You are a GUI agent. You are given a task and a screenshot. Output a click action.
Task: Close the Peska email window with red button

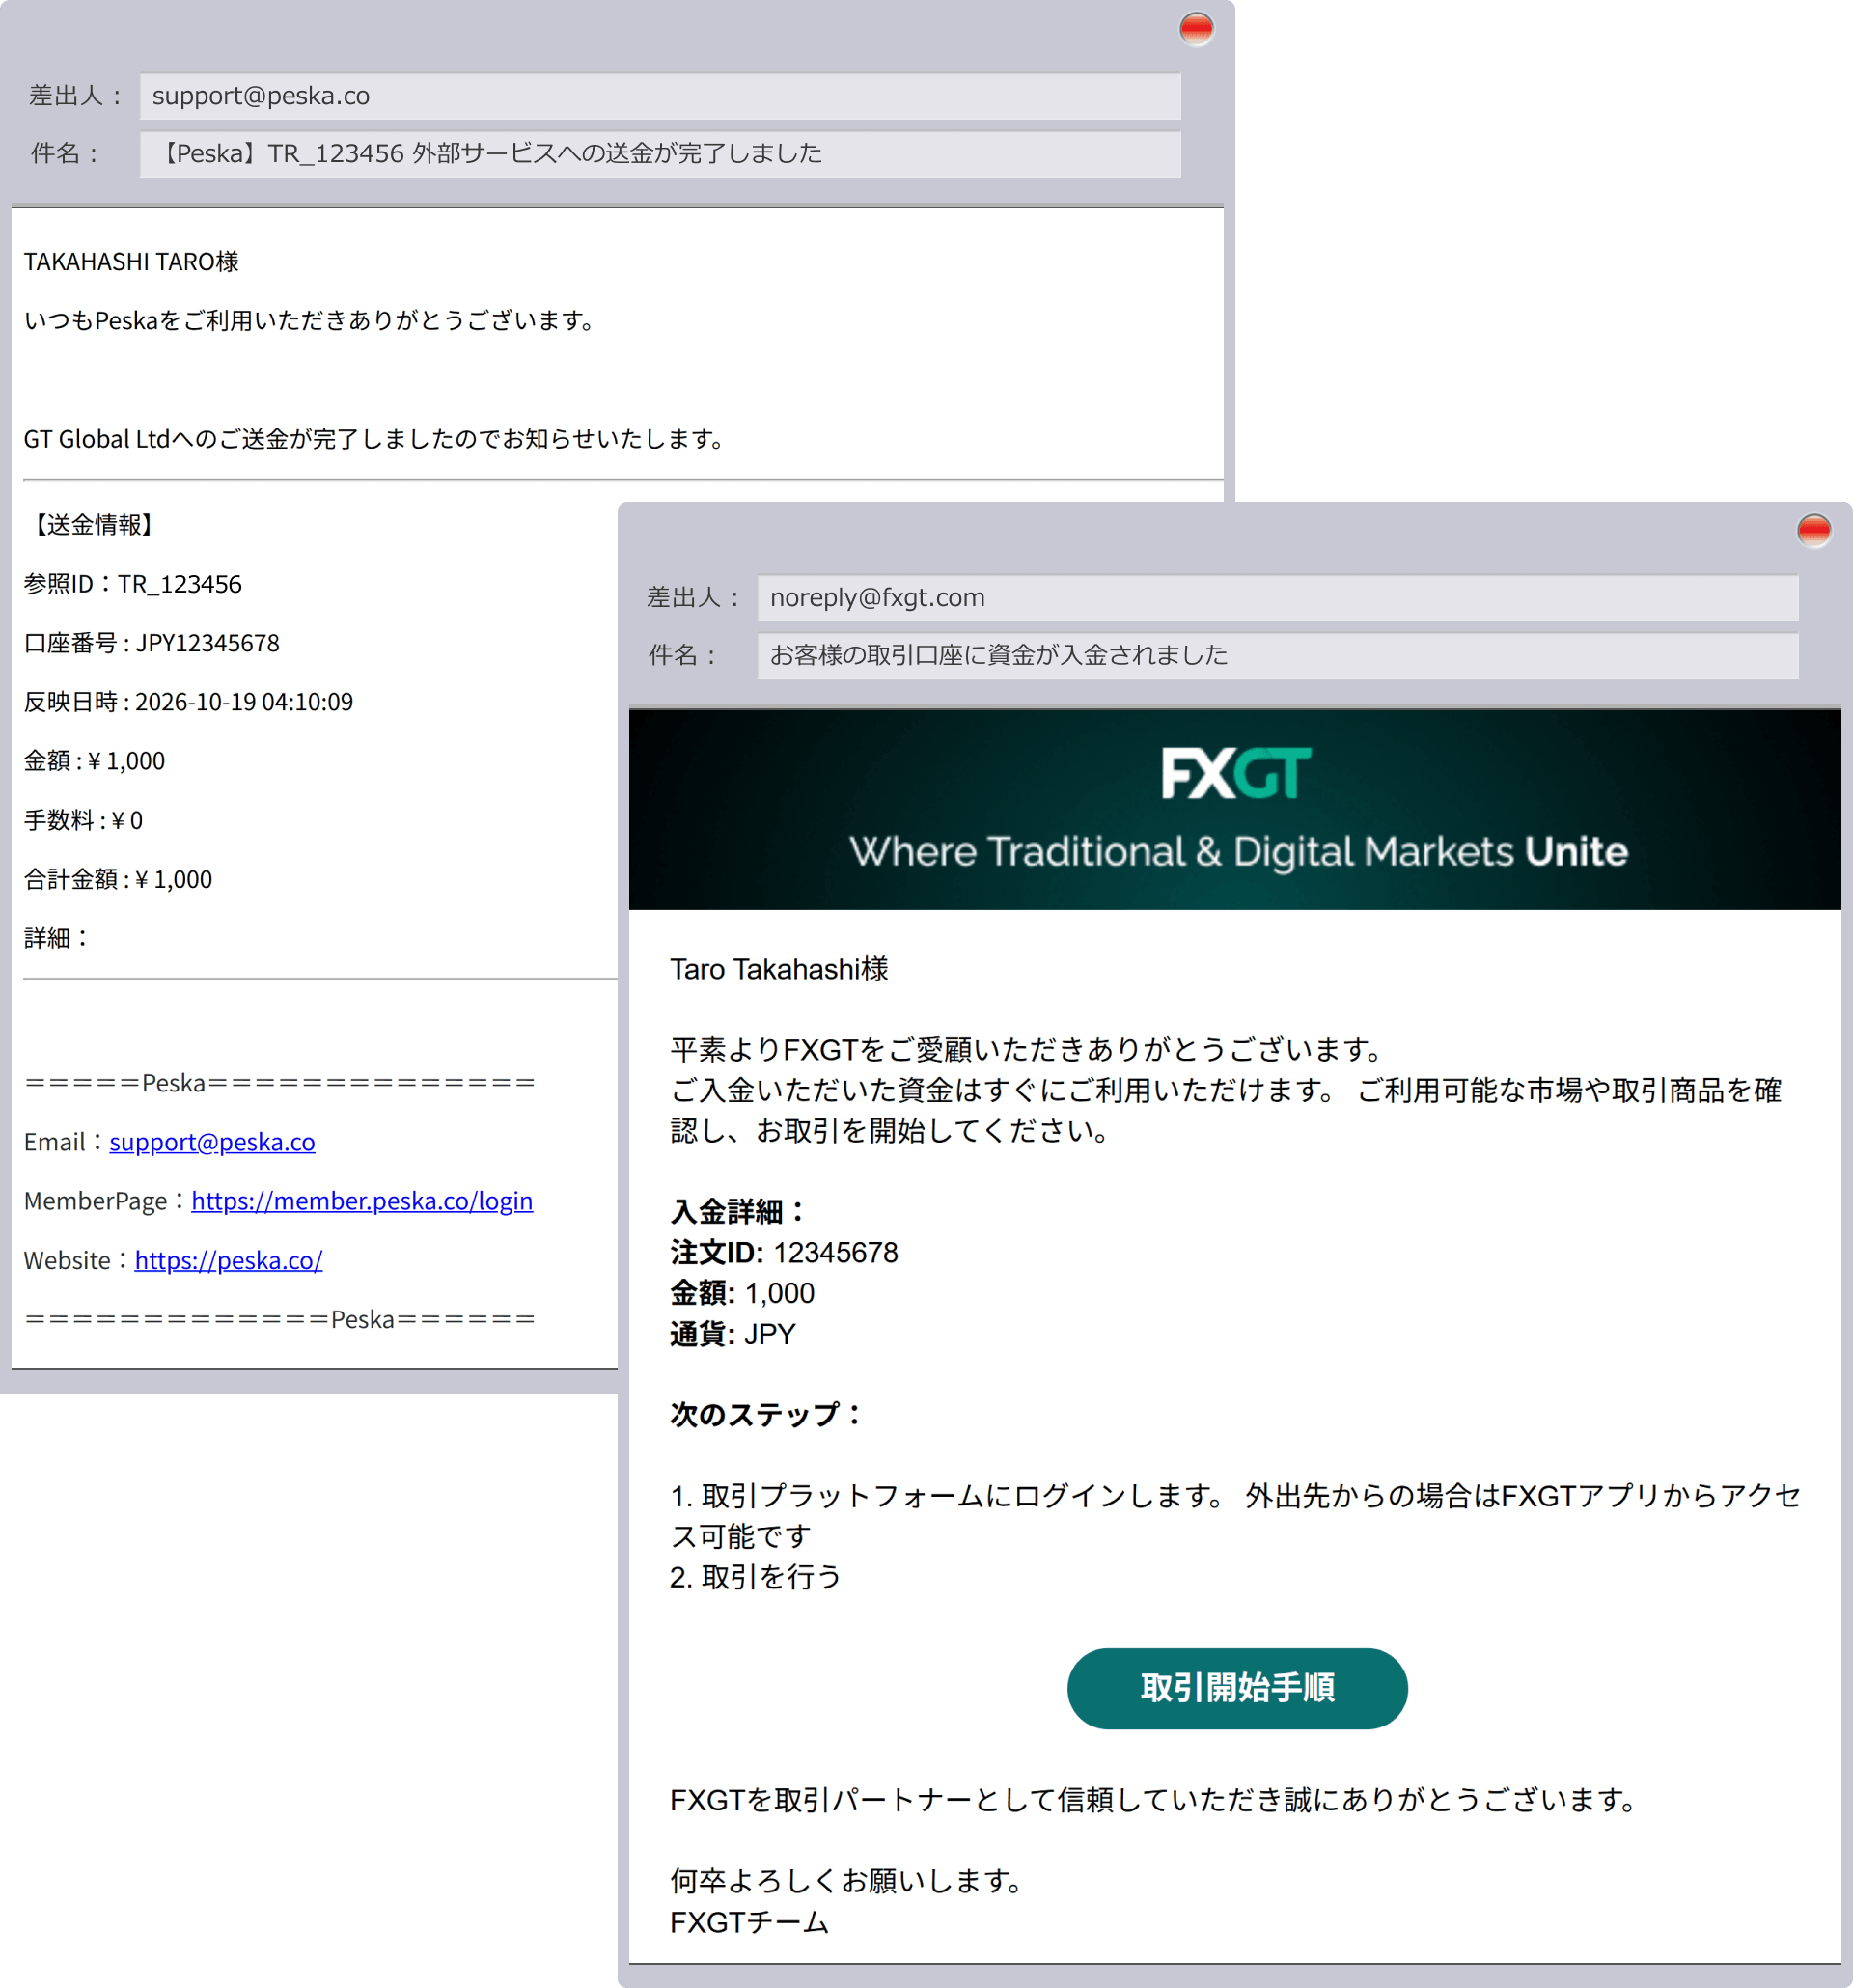pyautogui.click(x=1195, y=29)
